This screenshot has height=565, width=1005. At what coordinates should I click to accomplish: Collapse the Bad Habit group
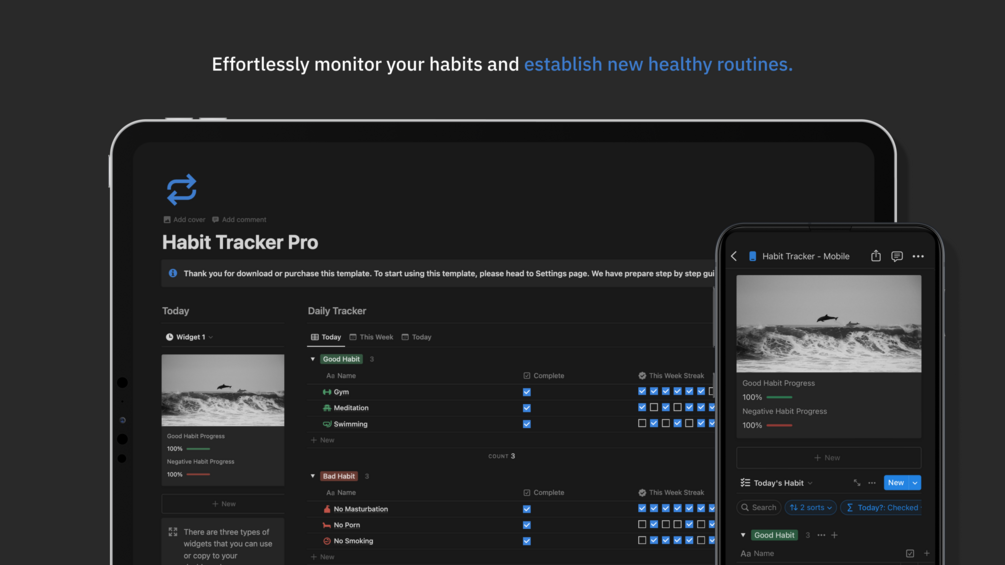(x=313, y=476)
